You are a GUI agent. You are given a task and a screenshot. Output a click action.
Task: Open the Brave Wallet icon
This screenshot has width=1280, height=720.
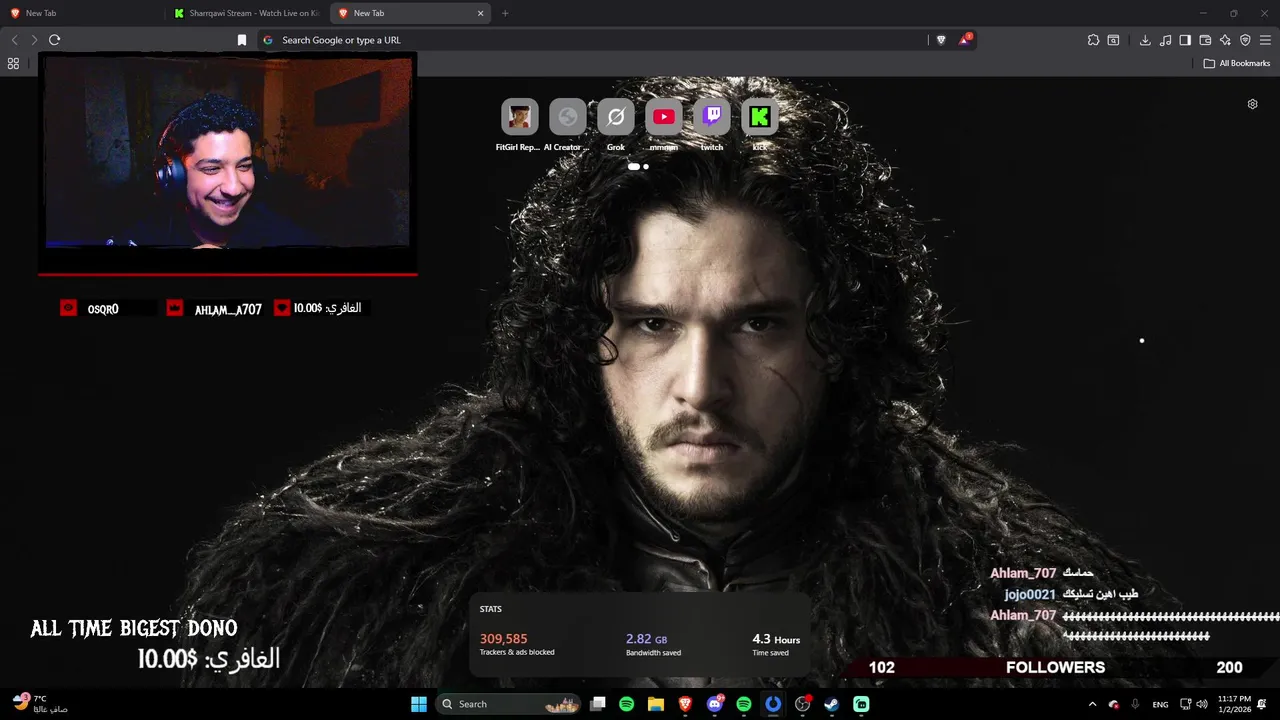[x=1205, y=40]
